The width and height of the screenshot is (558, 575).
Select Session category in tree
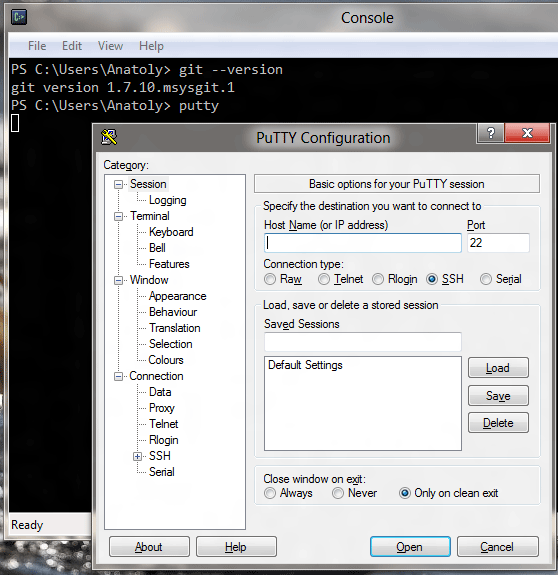(x=148, y=184)
